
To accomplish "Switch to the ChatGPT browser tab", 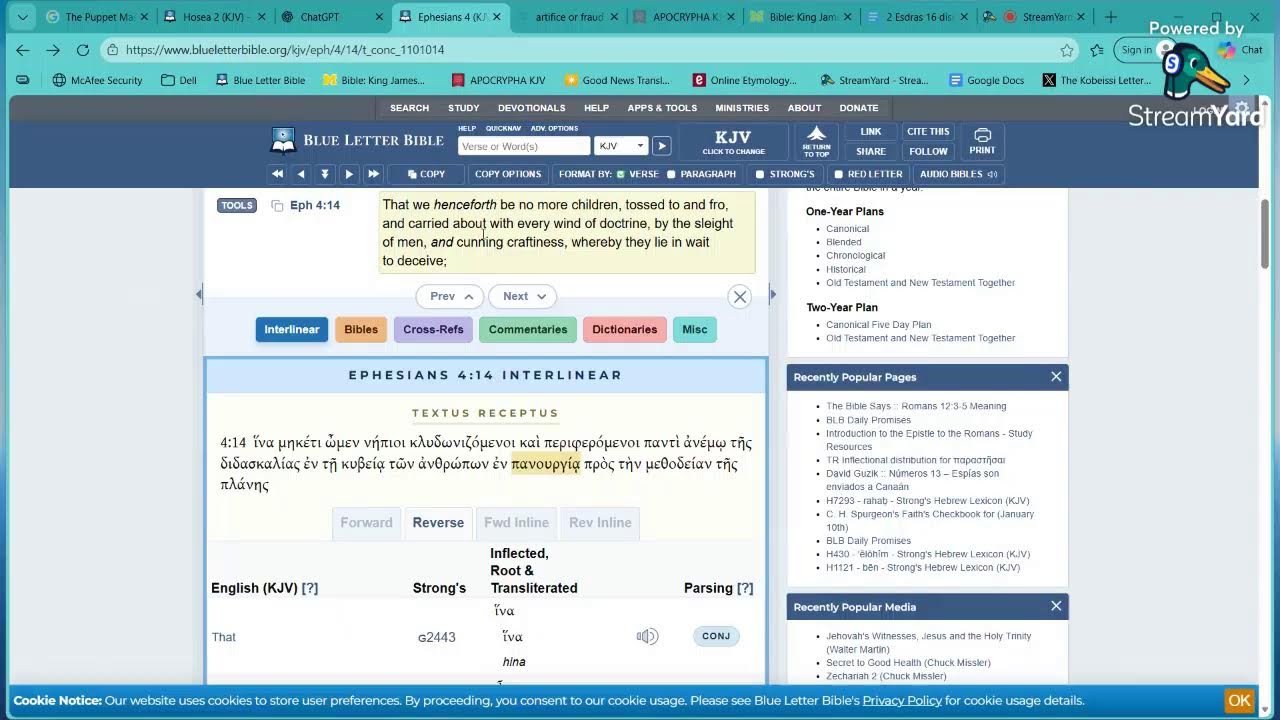I will point(332,17).
